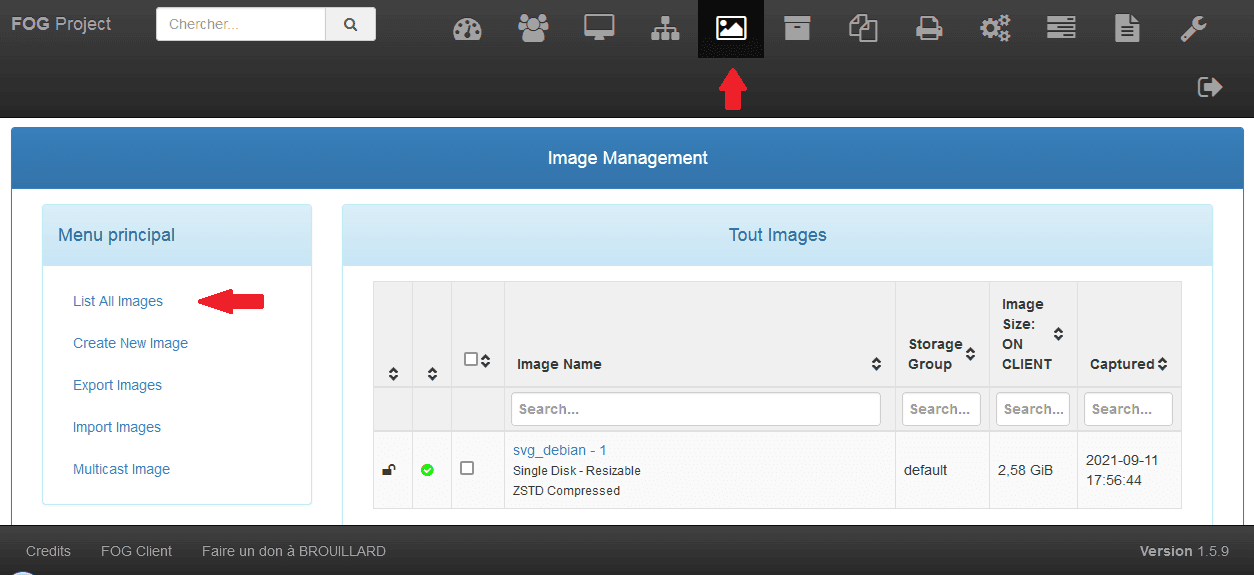Select List All Images menu entry

(118, 301)
